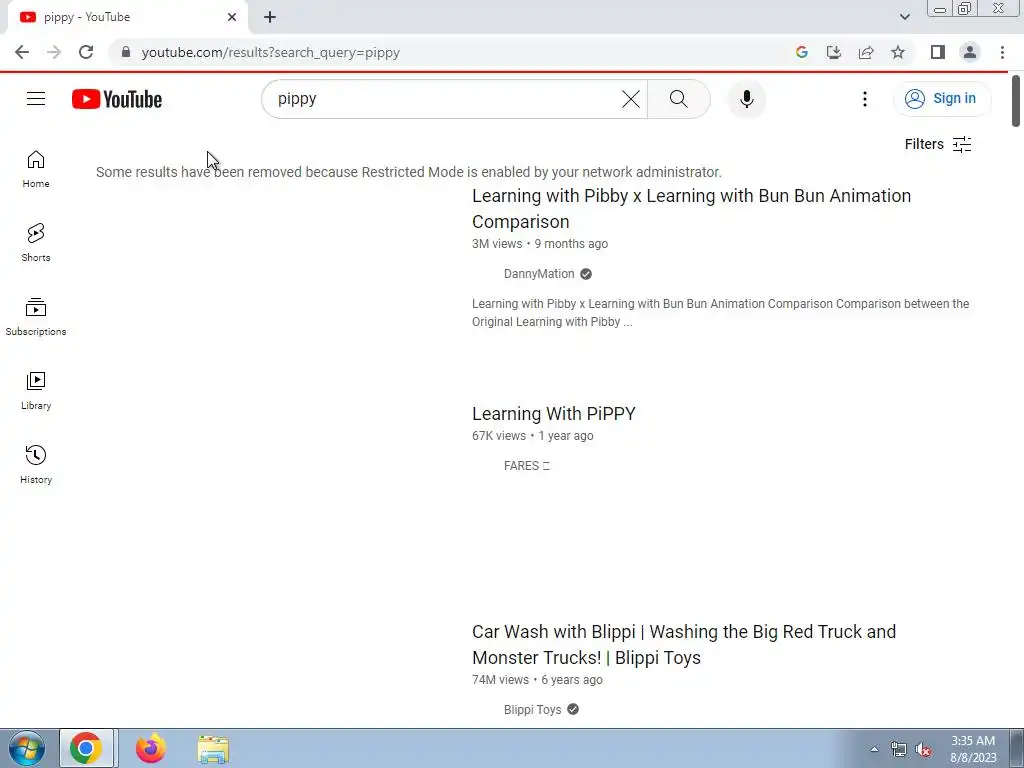The width and height of the screenshot is (1024, 768).
Task: Bookmark this page with the star
Action: tap(898, 52)
